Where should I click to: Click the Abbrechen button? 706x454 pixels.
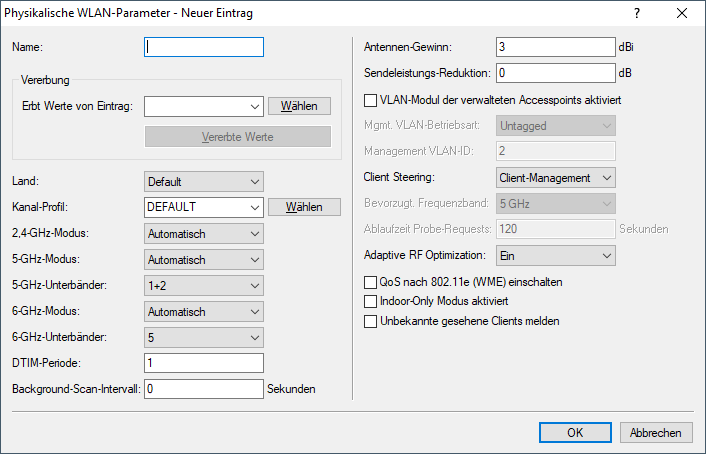(x=656, y=433)
